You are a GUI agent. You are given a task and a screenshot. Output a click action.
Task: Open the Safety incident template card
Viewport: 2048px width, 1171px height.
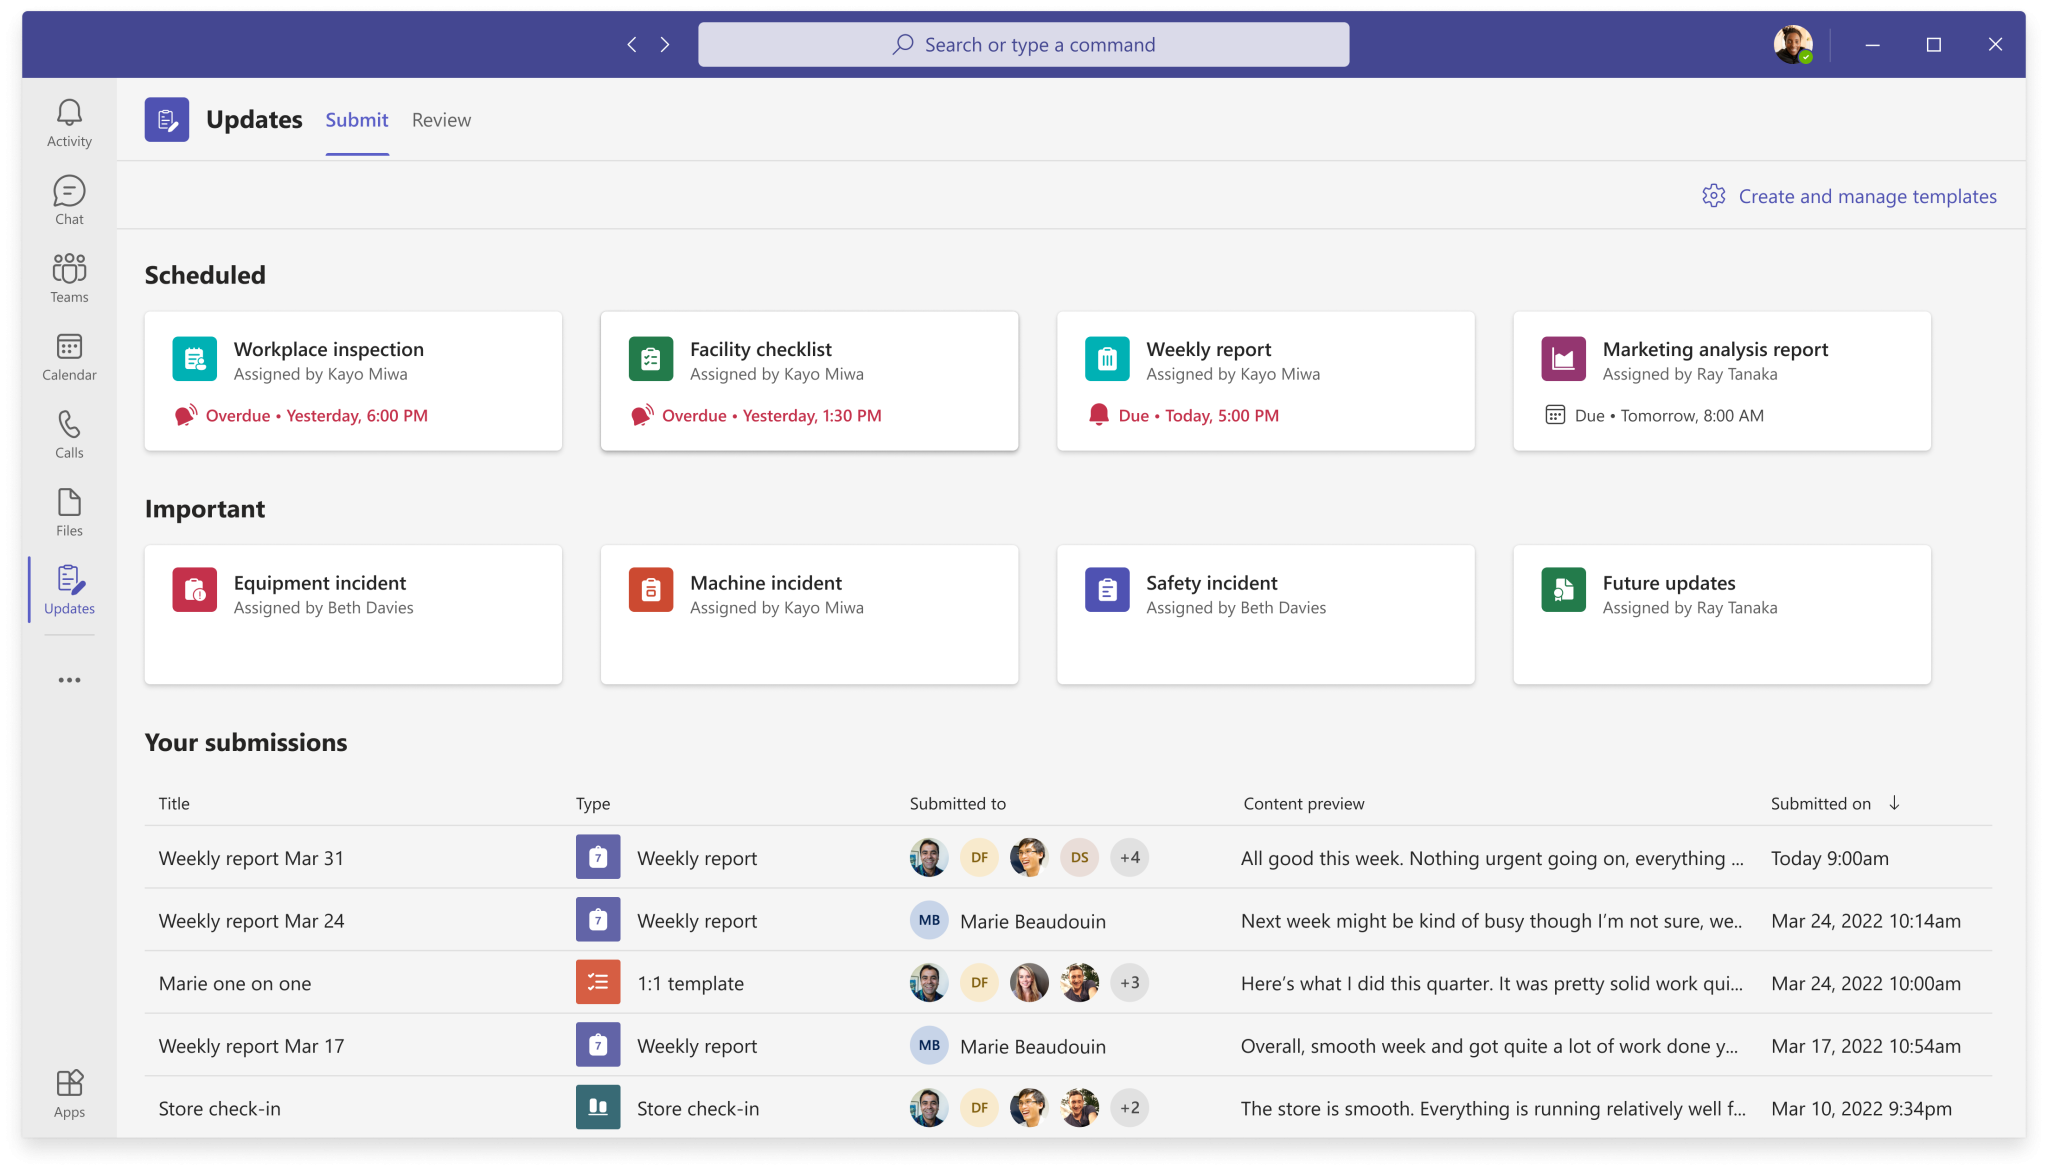pyautogui.click(x=1265, y=614)
